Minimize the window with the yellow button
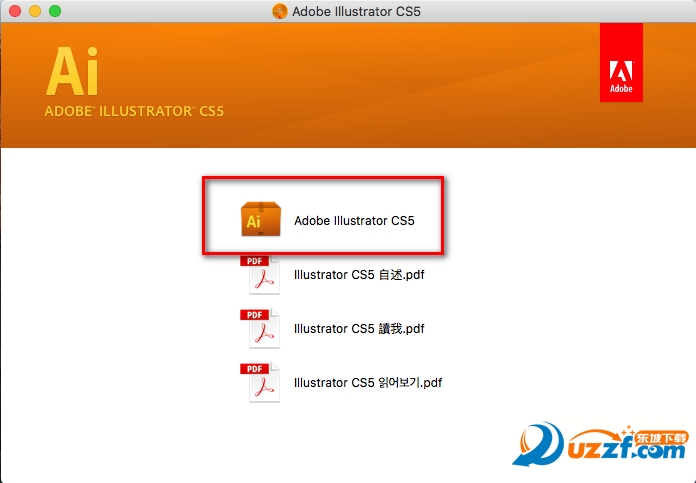This screenshot has height=483, width=696. pos(34,11)
